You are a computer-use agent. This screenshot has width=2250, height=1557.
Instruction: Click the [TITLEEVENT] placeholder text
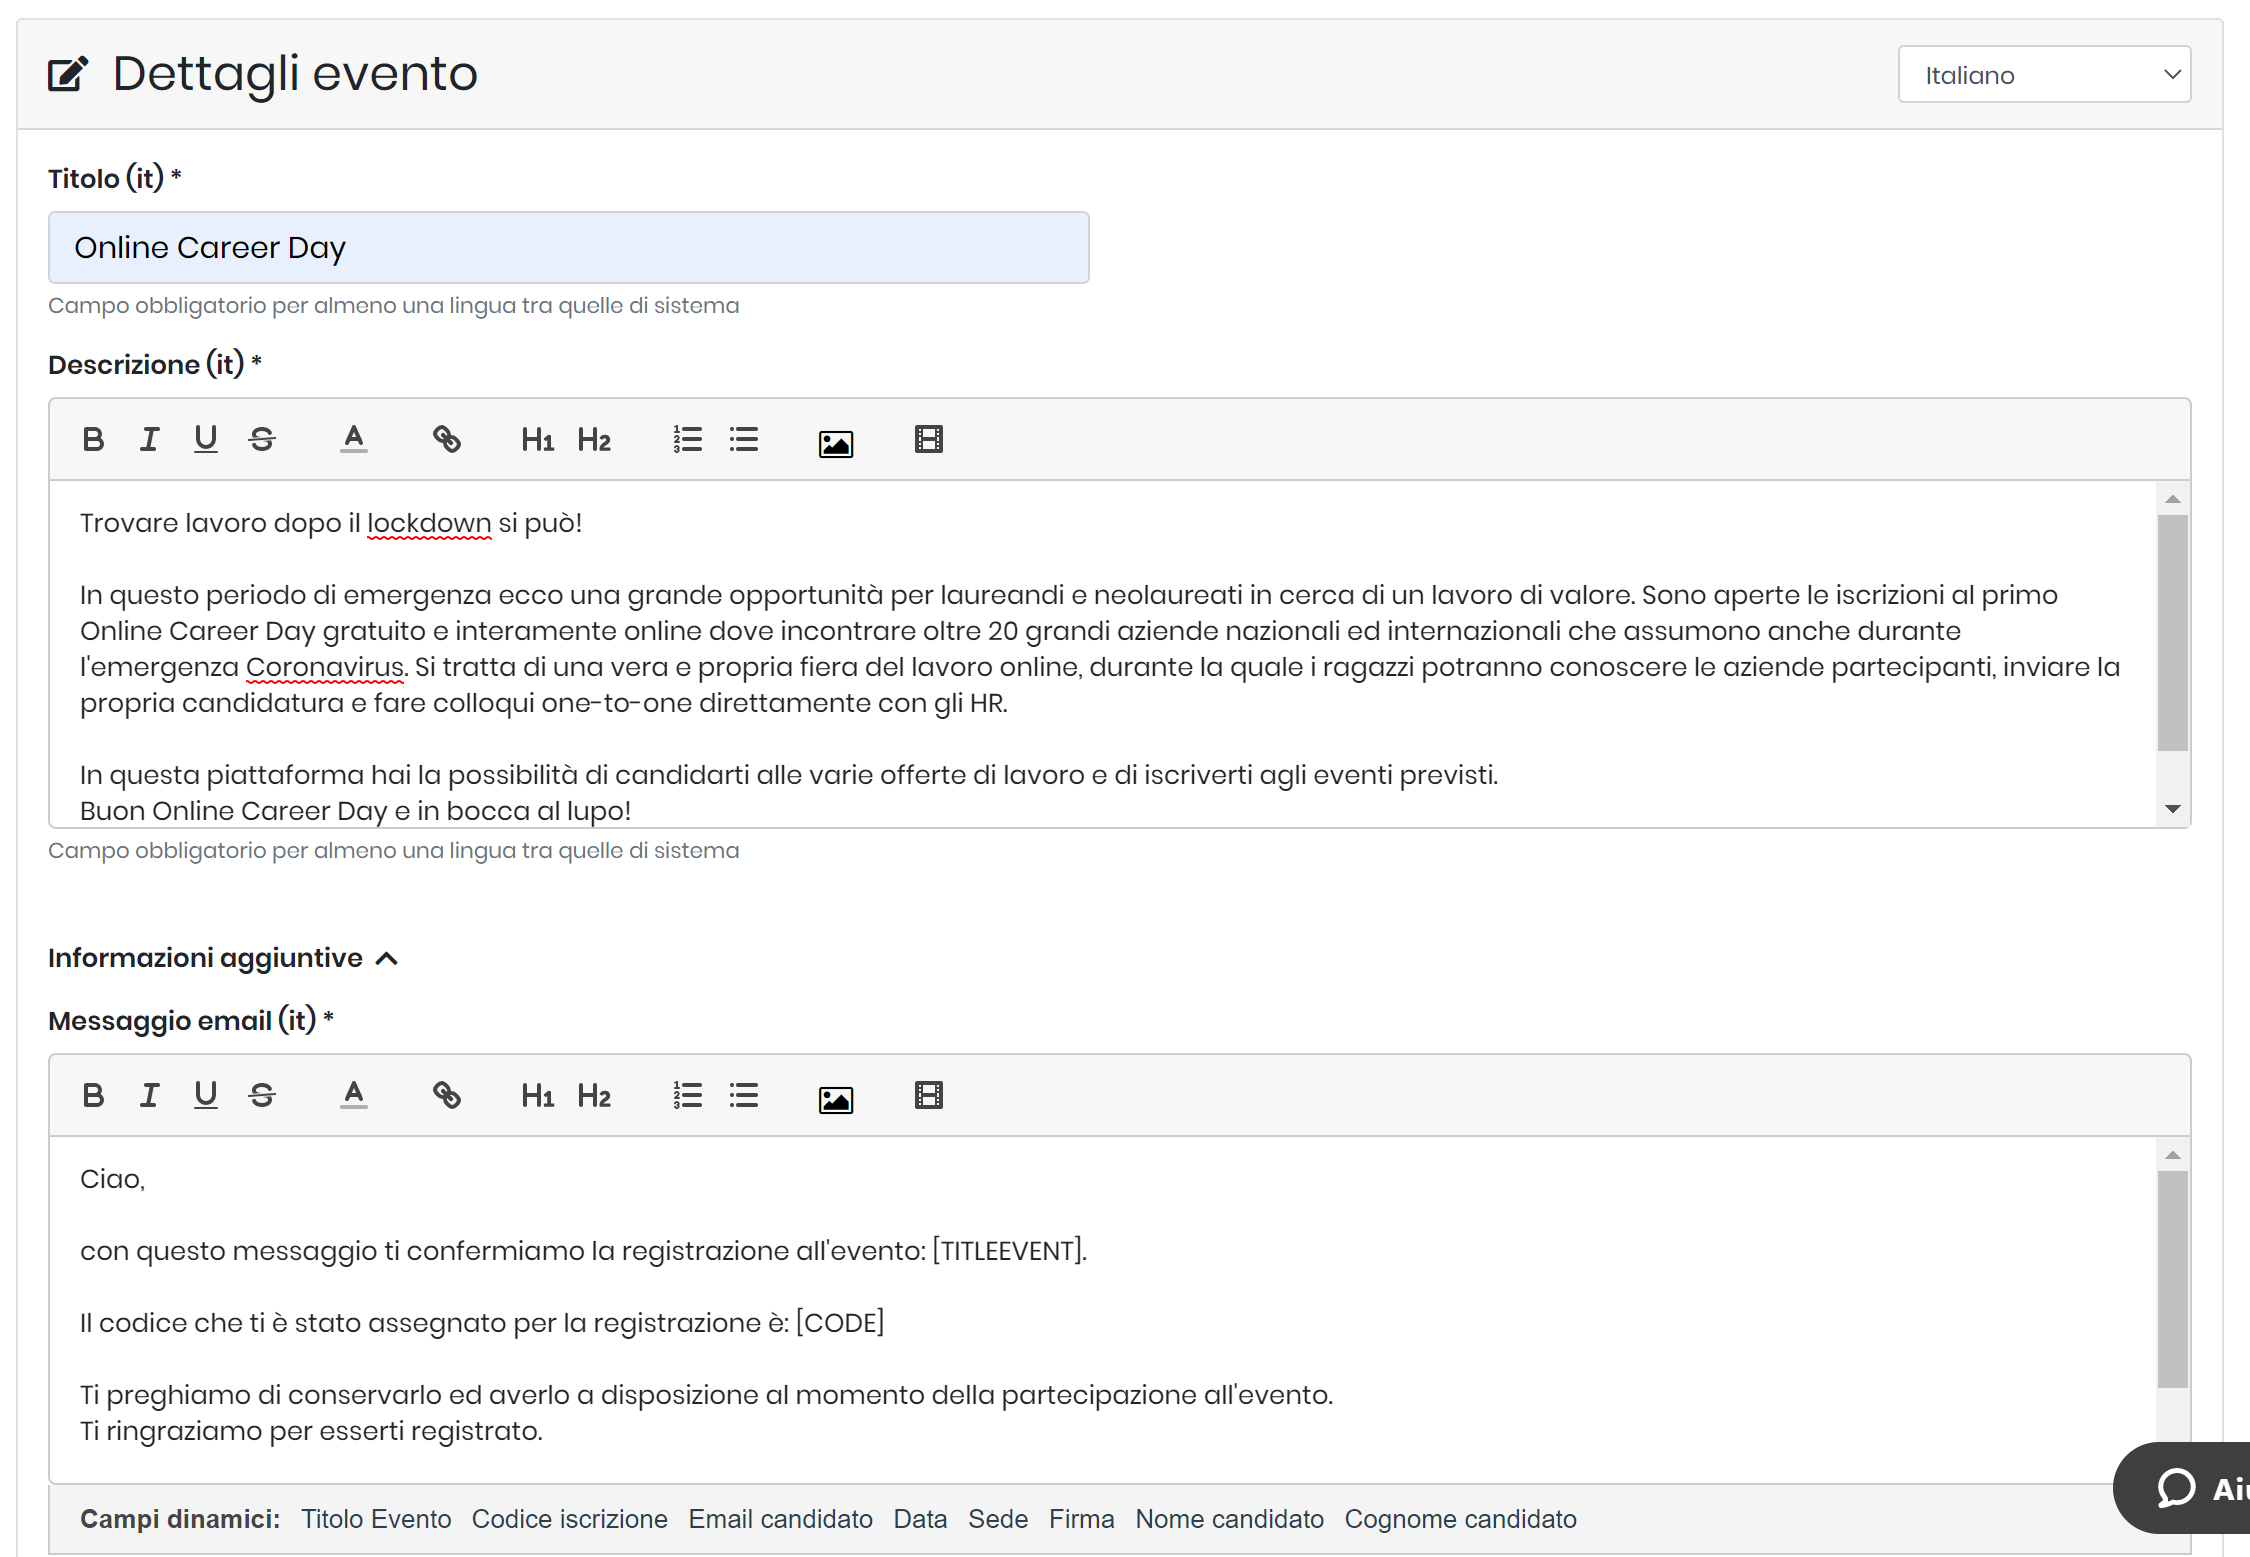click(1008, 1251)
